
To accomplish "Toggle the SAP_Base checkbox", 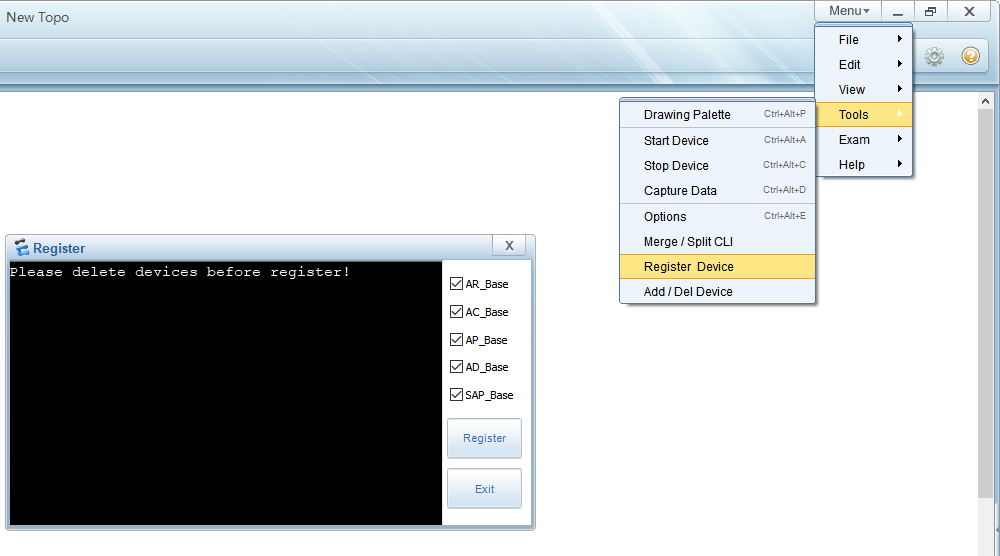I will [x=457, y=395].
